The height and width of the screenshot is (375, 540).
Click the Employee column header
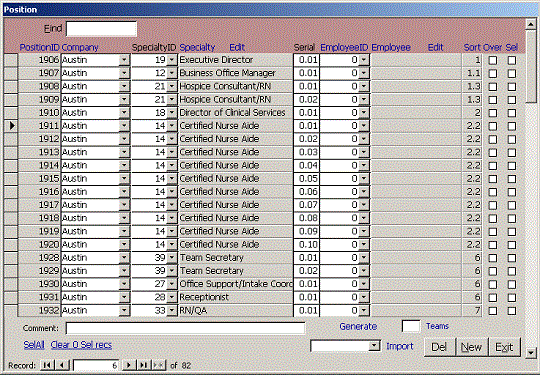pyautogui.click(x=391, y=47)
